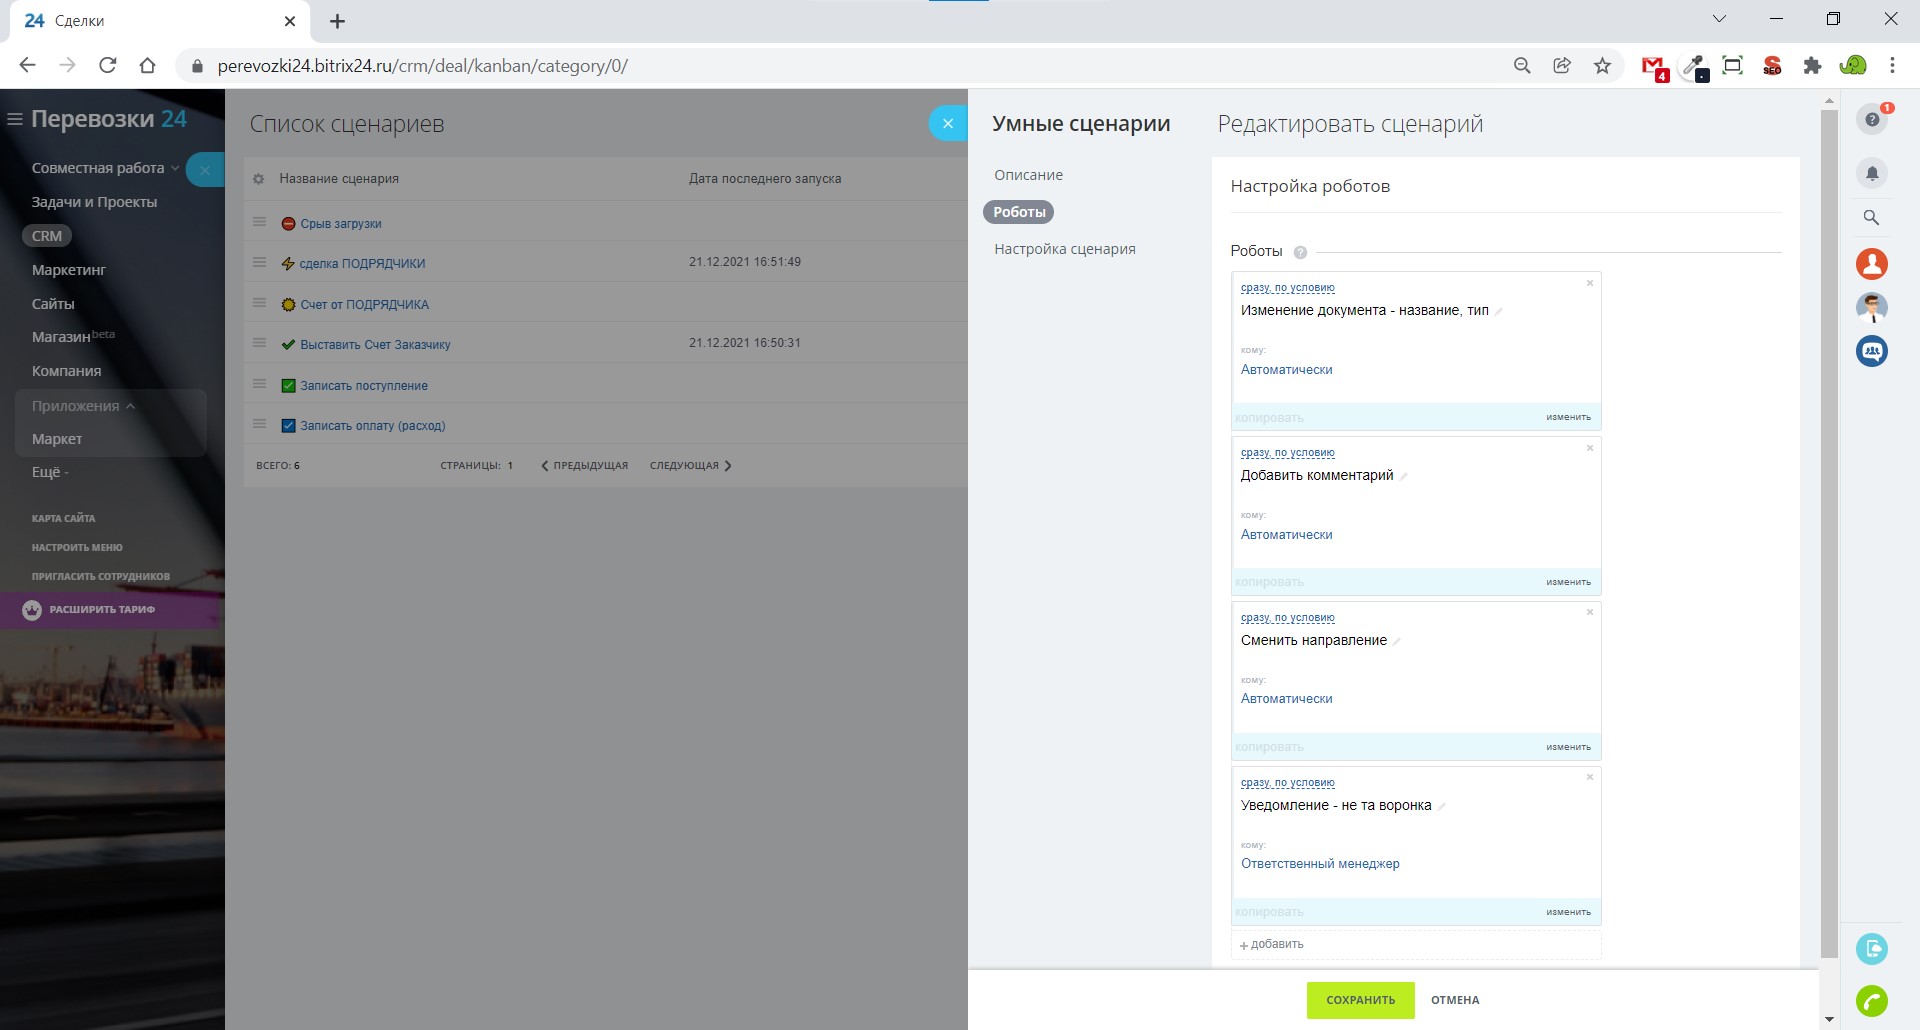Go to the next page СЛЕДУЮЩАЯ
Screen dimensions: 1920x1030
point(691,466)
